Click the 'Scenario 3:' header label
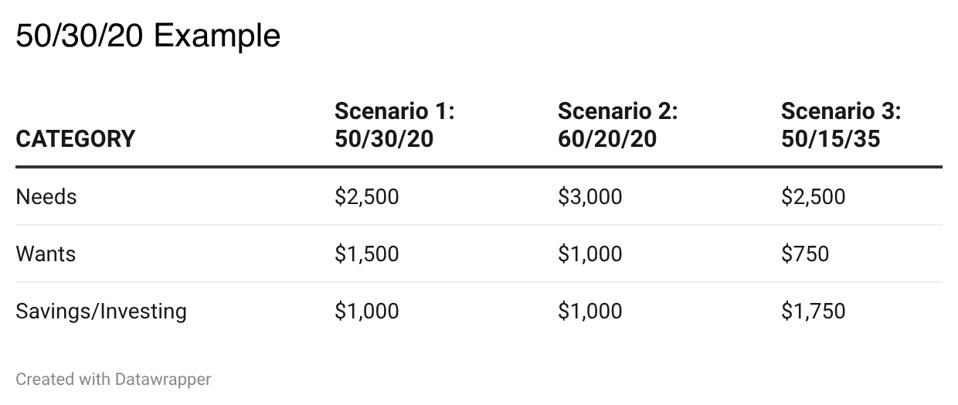This screenshot has height=405, width=958. pos(840,111)
